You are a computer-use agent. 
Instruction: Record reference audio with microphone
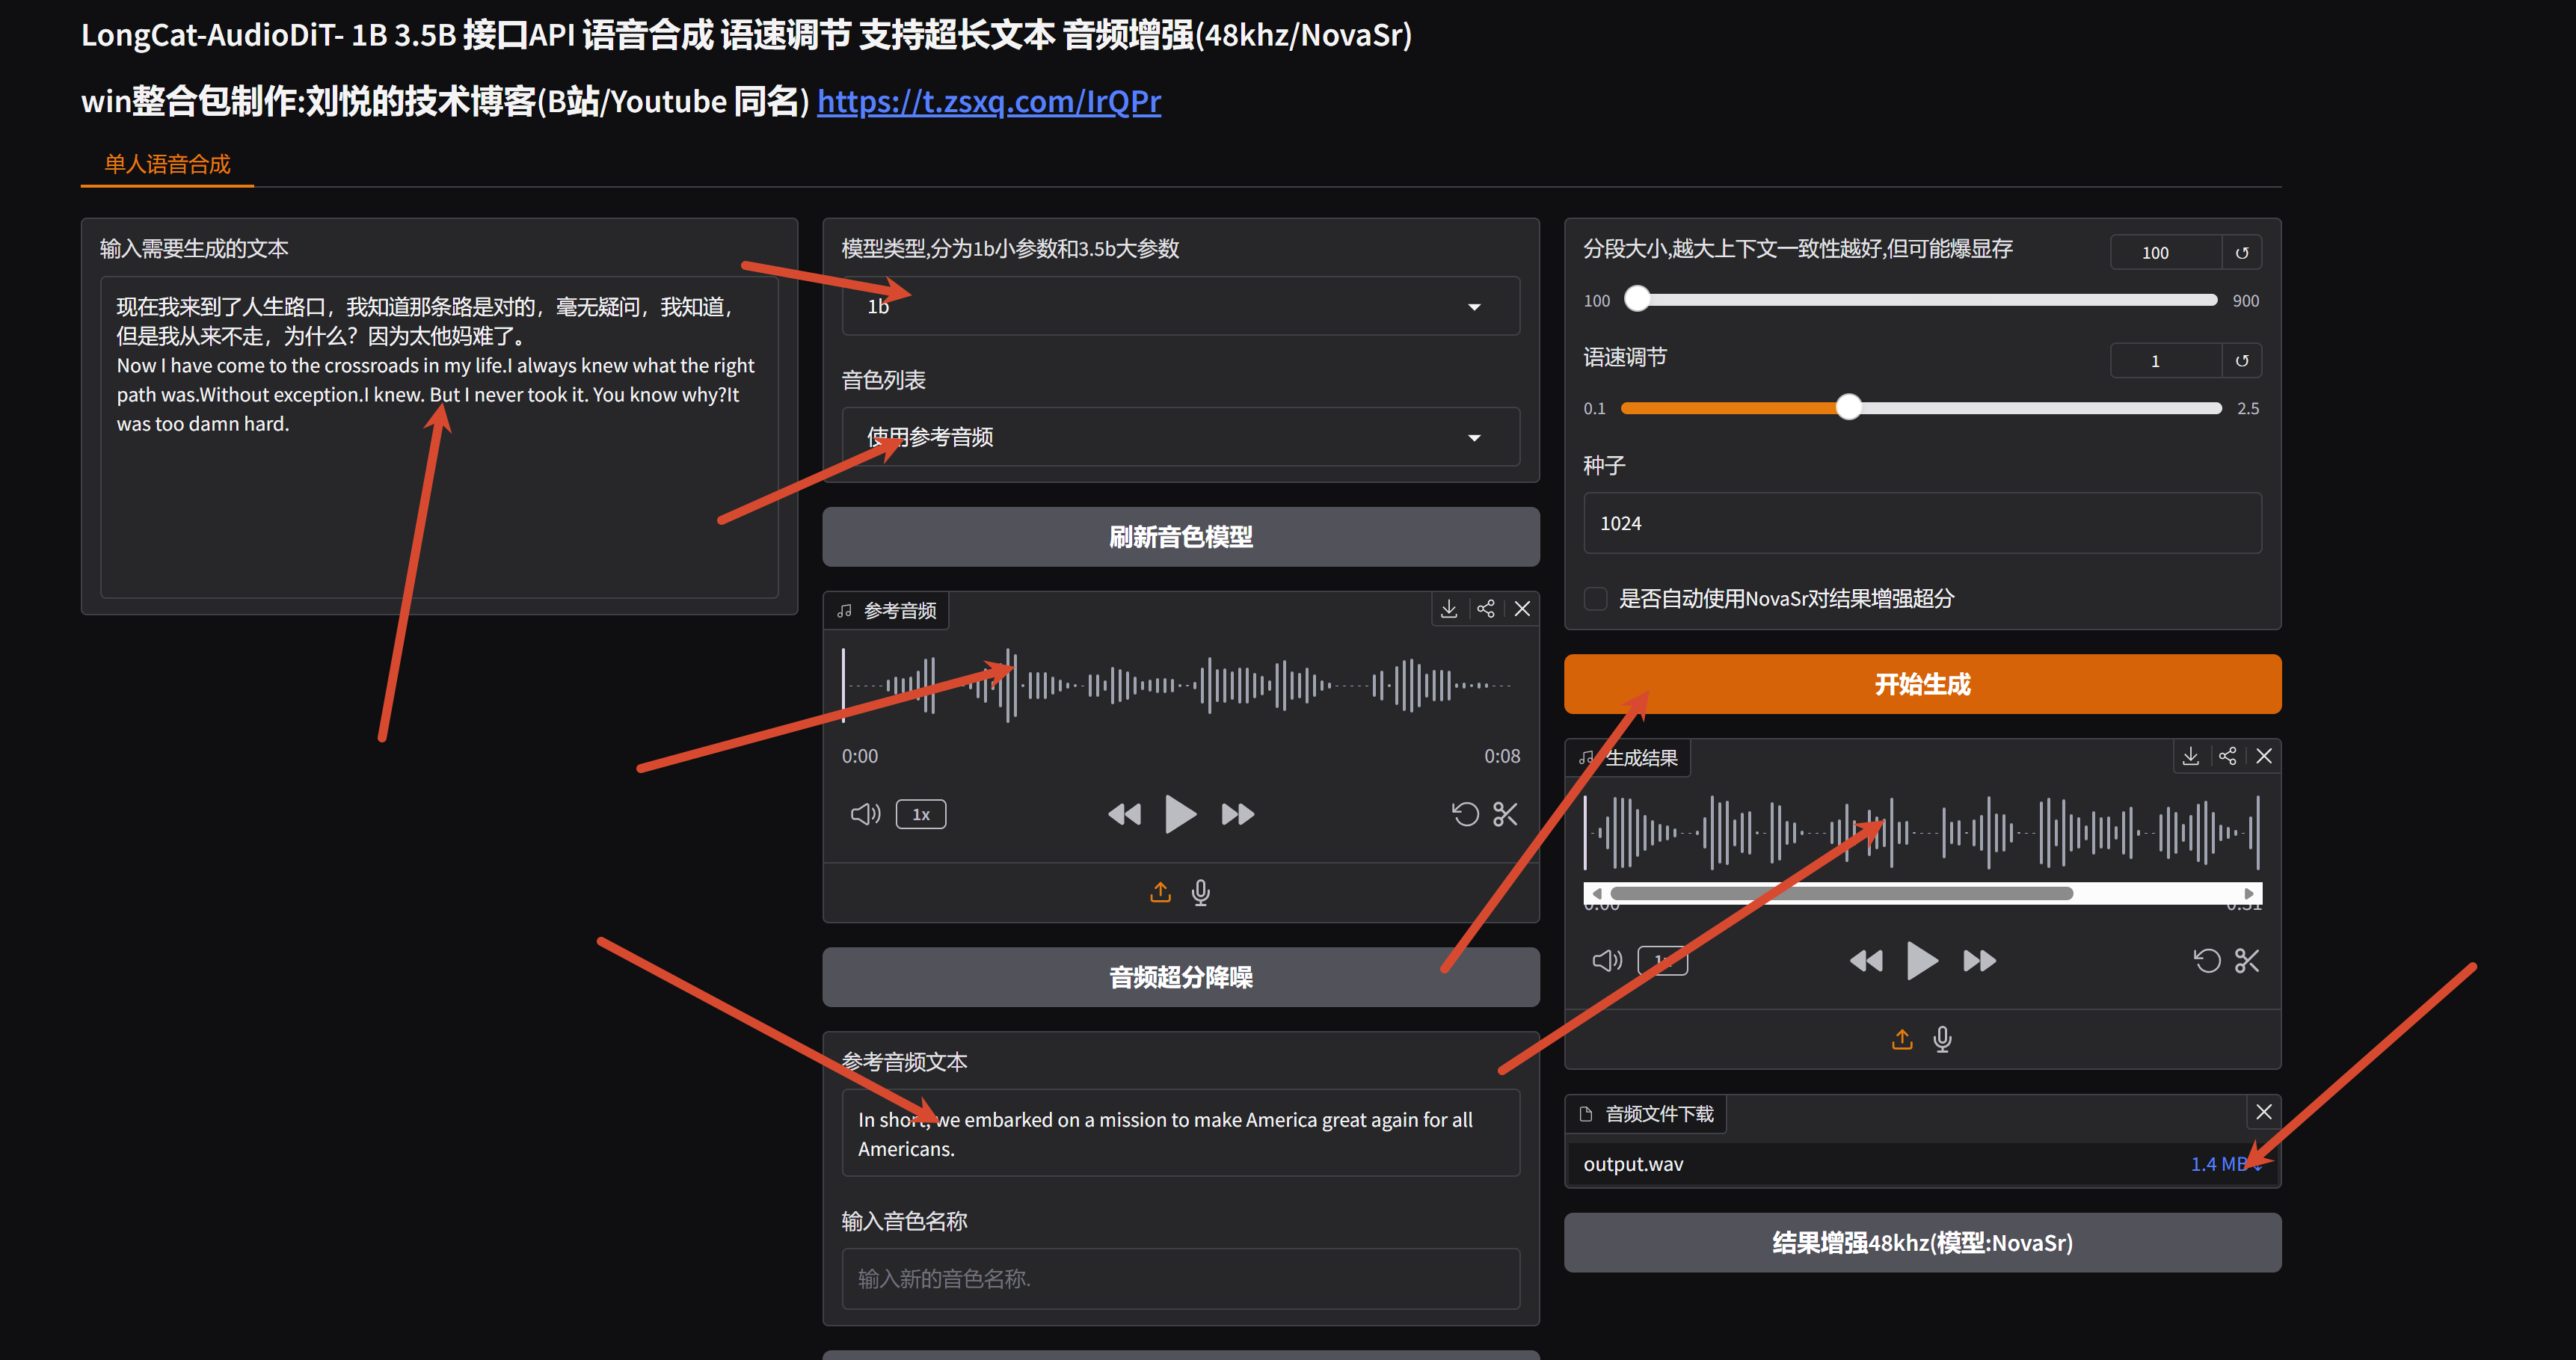coord(1201,892)
